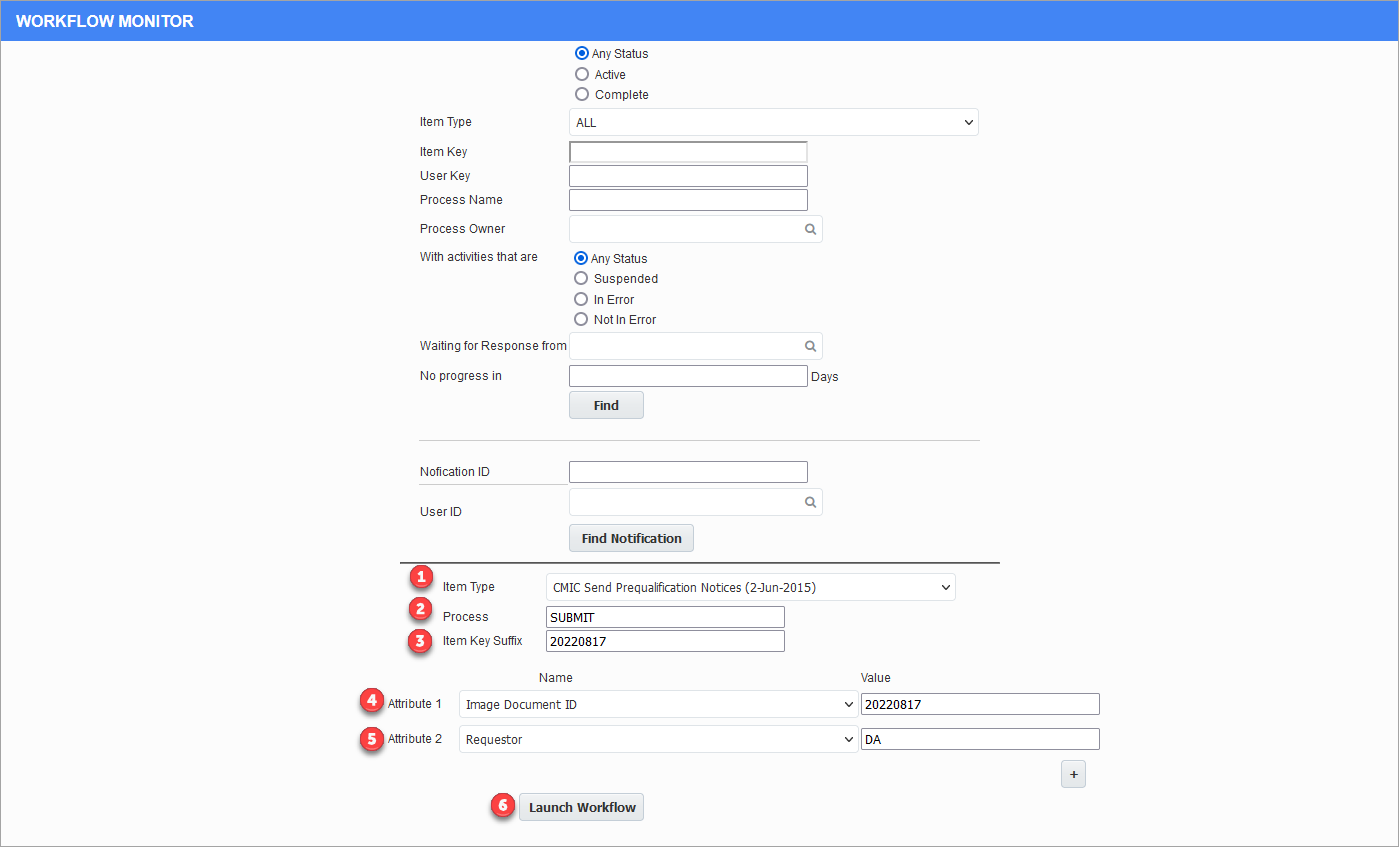
Task: Click the Launch Workflow button
Action: click(x=581, y=807)
